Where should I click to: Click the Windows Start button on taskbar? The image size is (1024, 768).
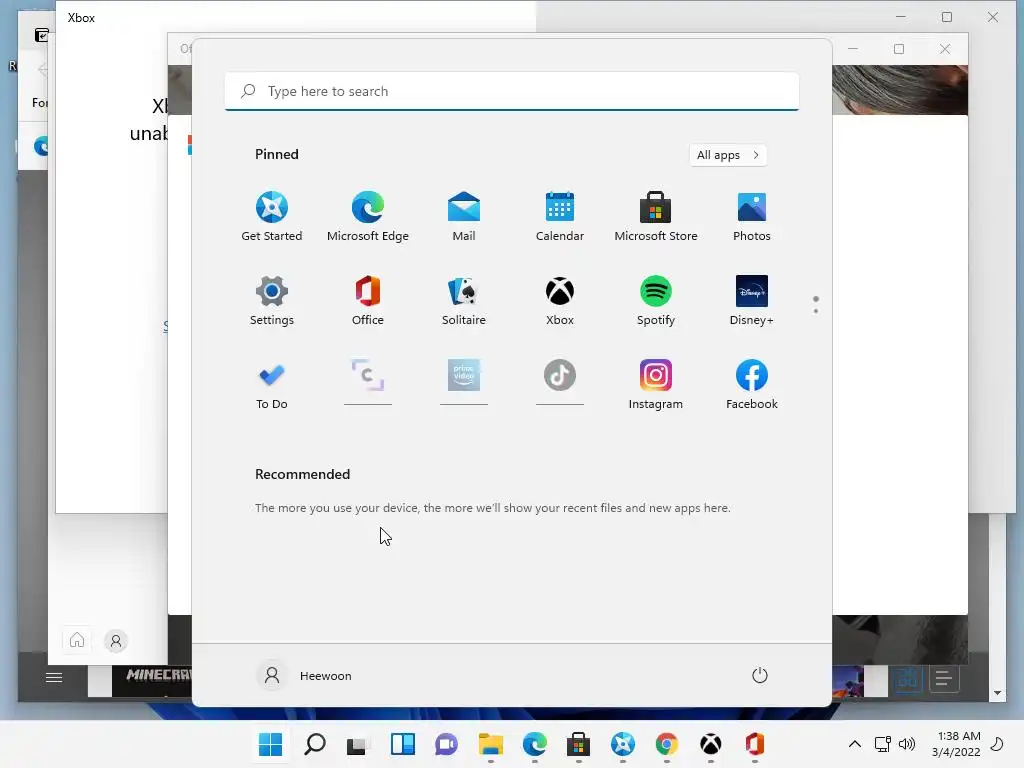click(x=270, y=744)
